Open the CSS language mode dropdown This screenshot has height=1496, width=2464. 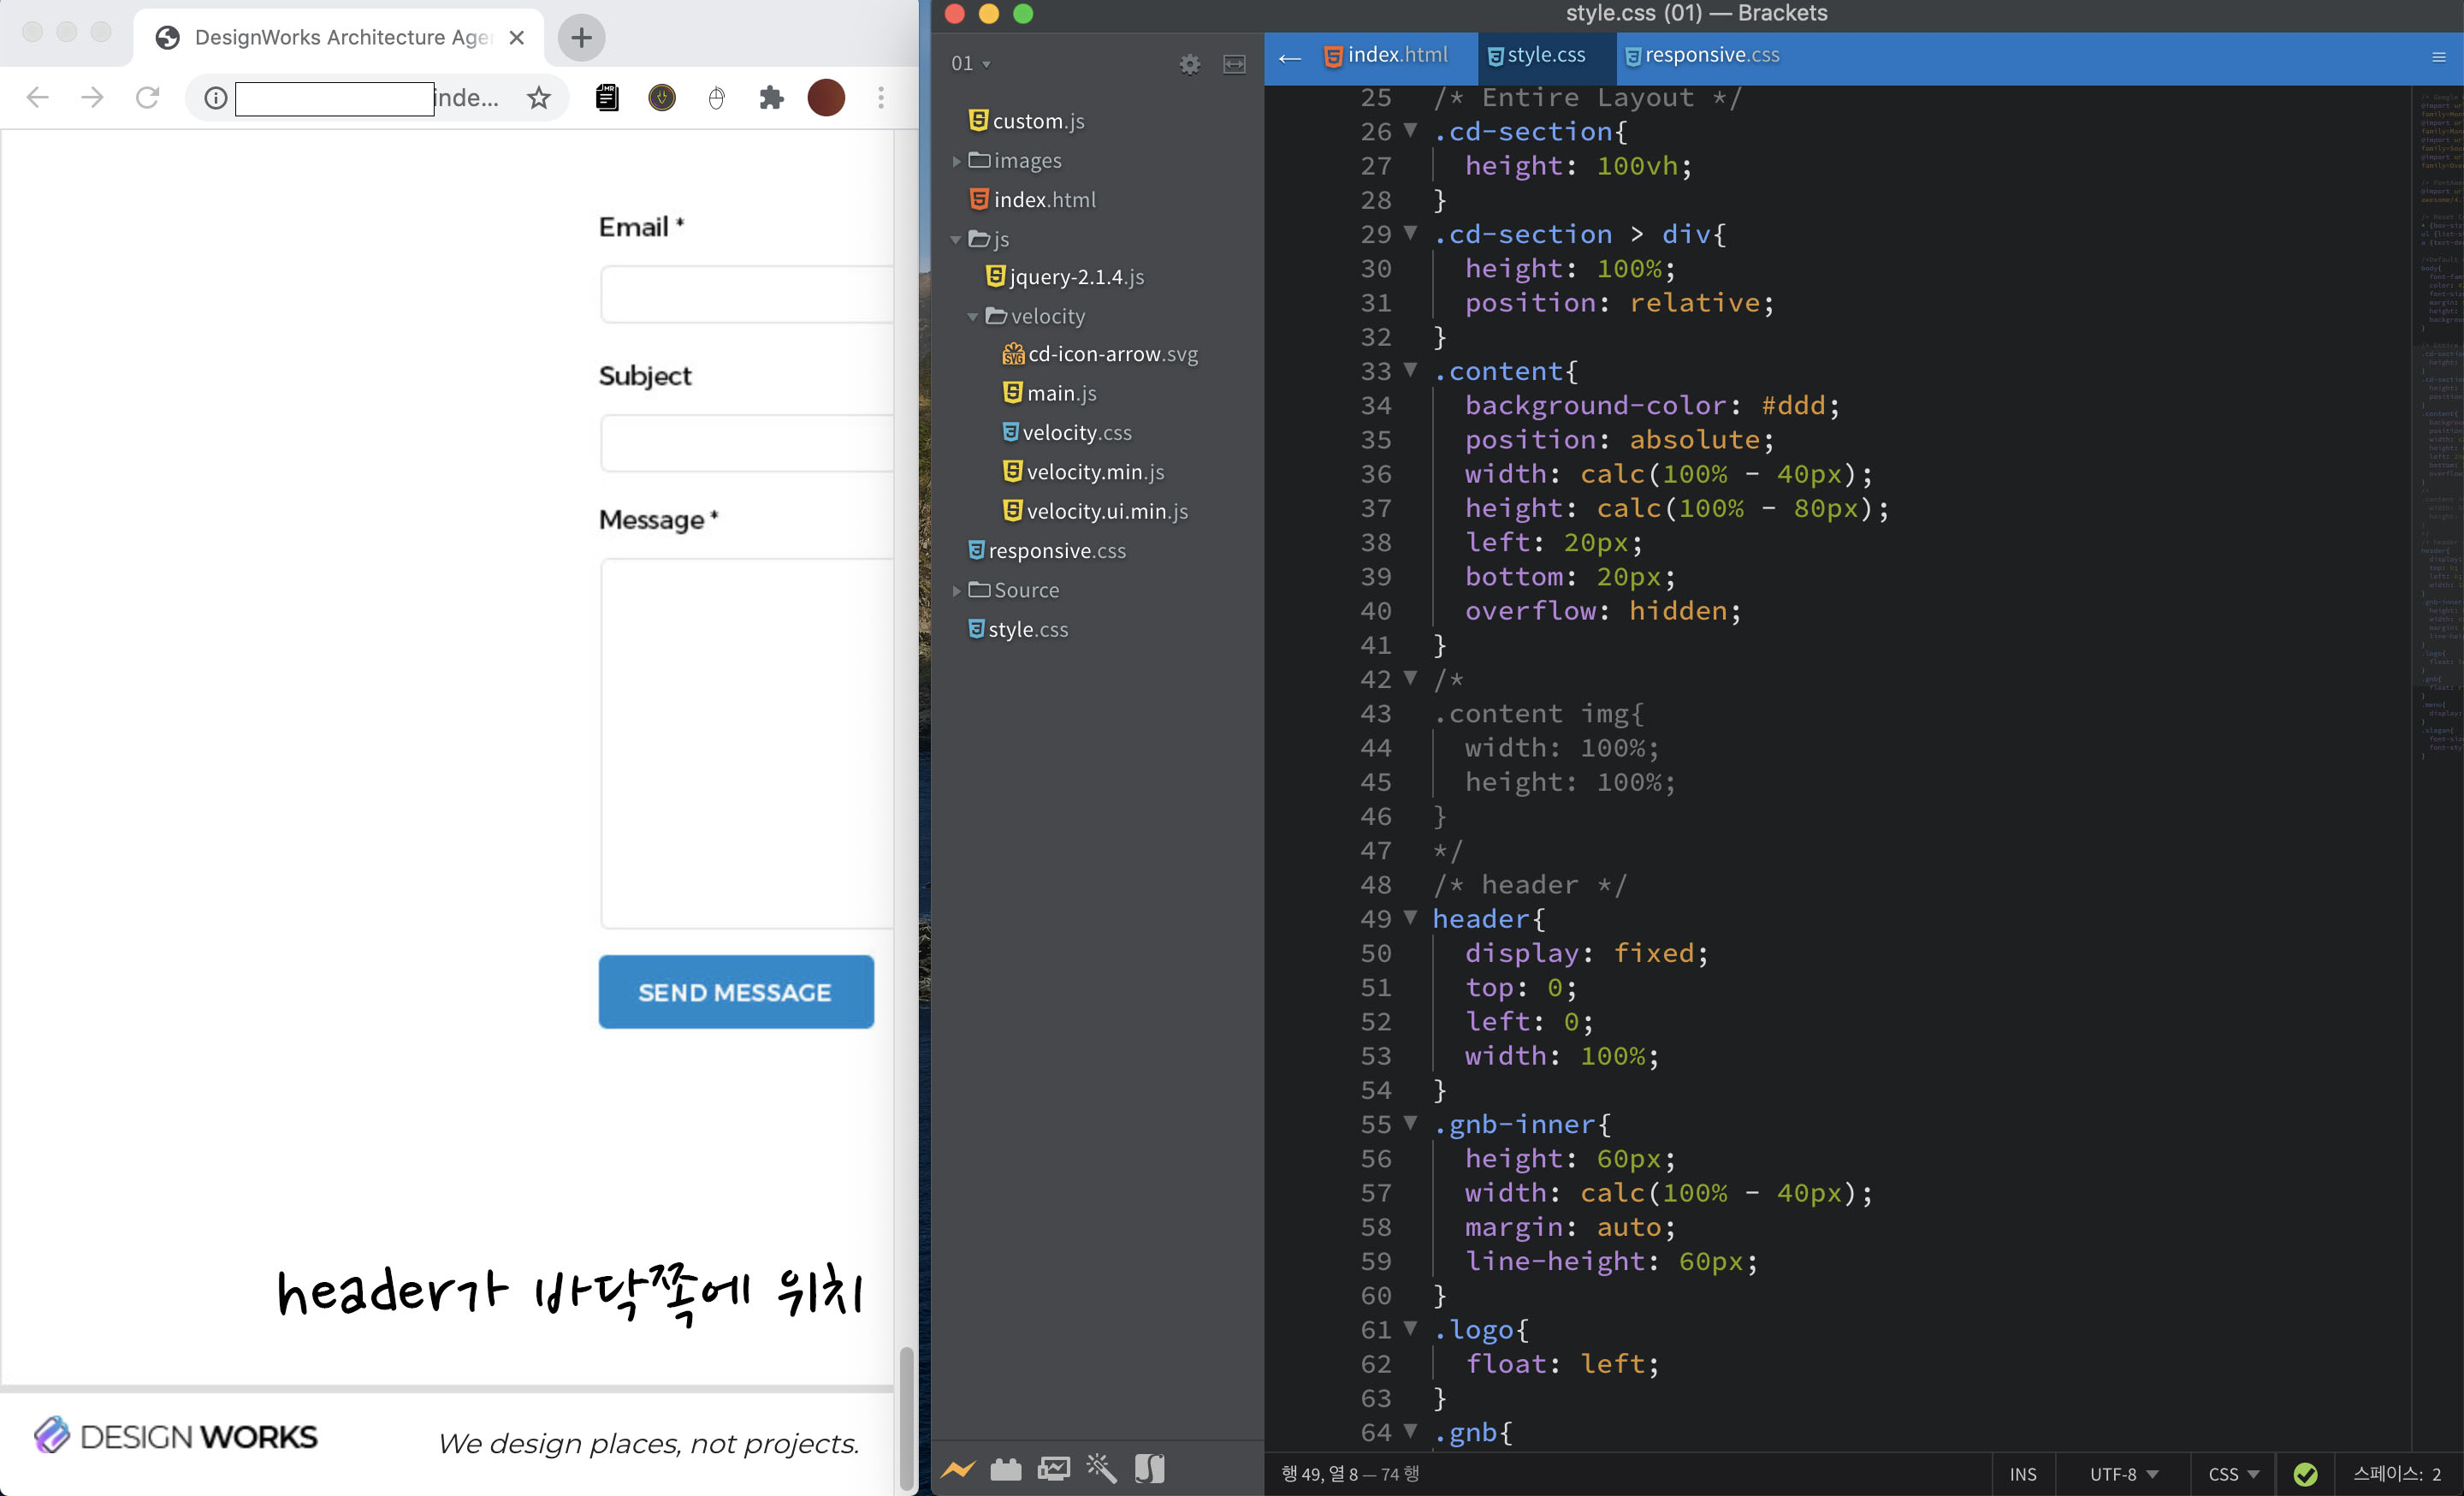click(2233, 1474)
